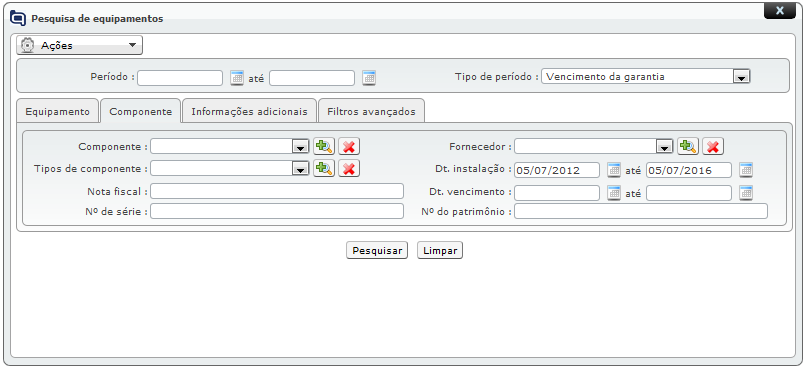Image resolution: width=806 pixels, height=369 pixels.
Task: Clear Componente with the red X
Action: tap(349, 146)
